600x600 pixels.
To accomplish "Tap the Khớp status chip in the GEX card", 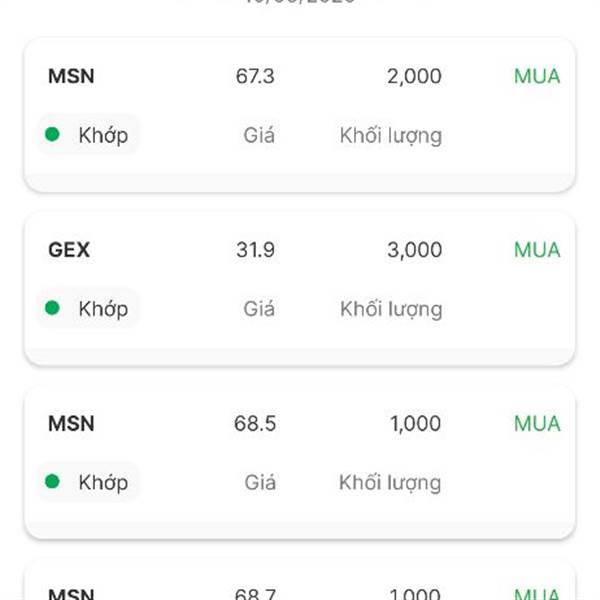I will [88, 308].
